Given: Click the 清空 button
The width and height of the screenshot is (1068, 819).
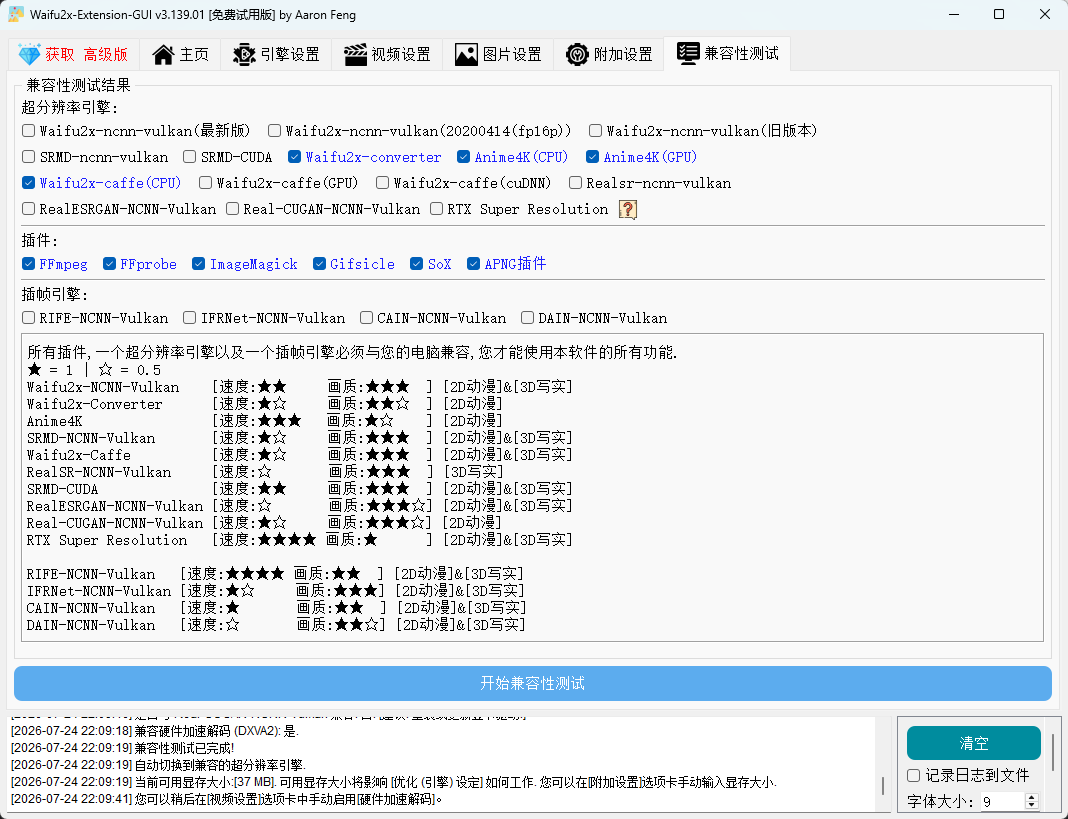Looking at the screenshot, I should (x=973, y=743).
